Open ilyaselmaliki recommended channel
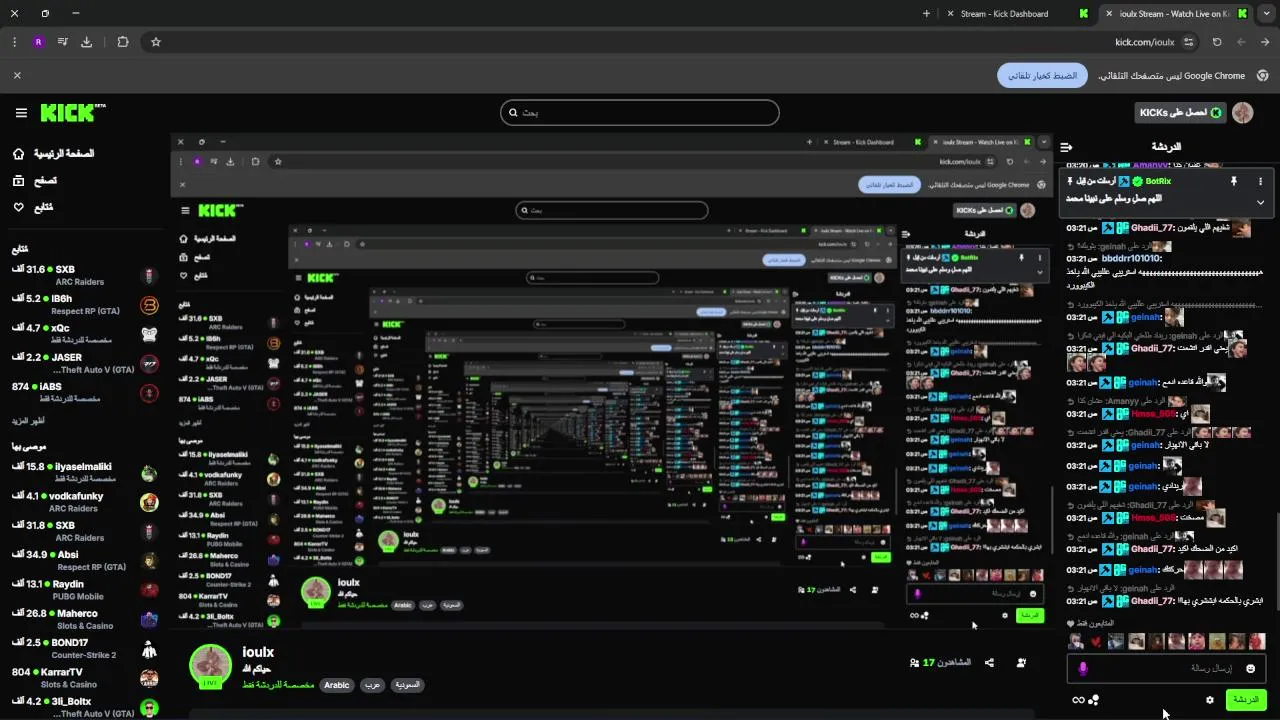The width and height of the screenshot is (1280, 720). click(x=85, y=472)
